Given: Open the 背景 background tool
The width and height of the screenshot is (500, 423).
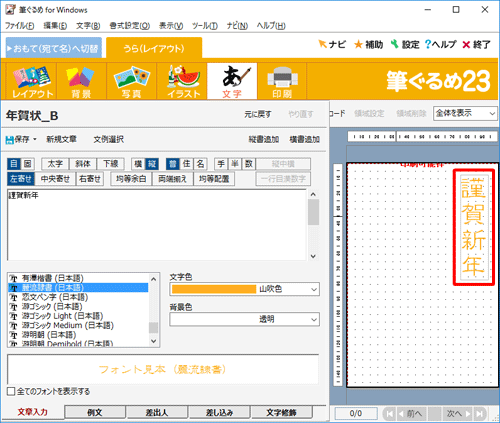Looking at the screenshot, I should coord(81,81).
